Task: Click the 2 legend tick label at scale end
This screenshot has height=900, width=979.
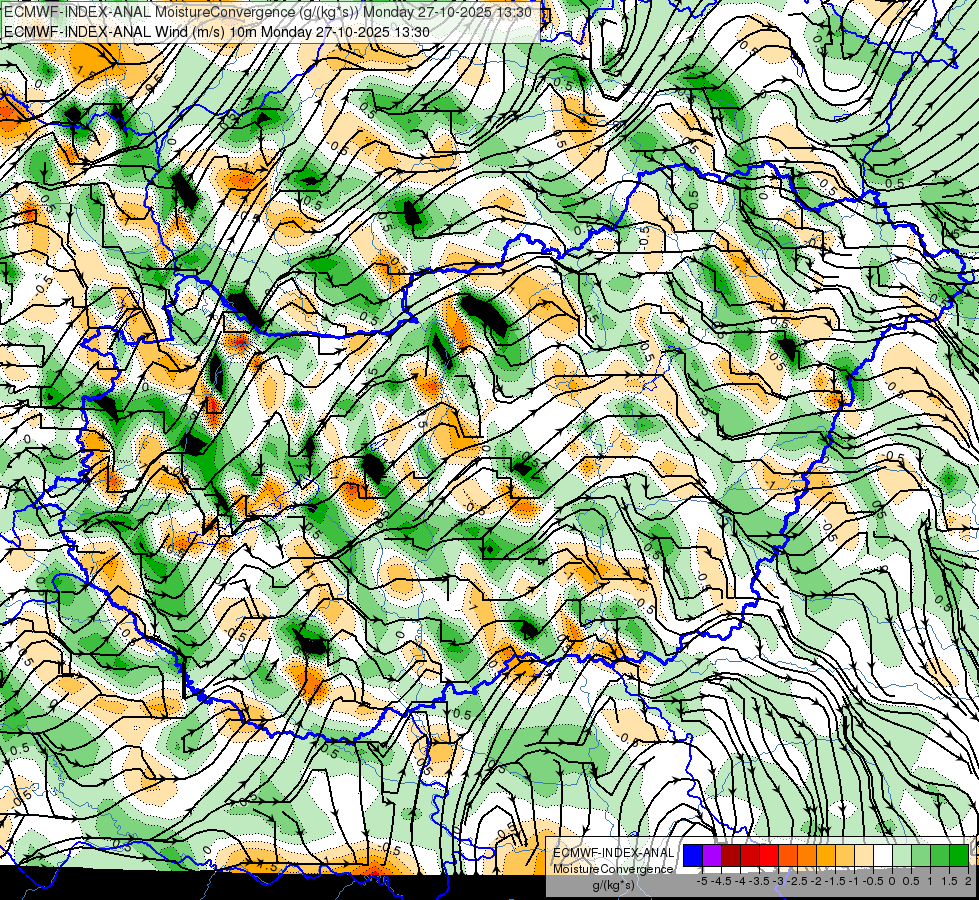Action: (968, 881)
